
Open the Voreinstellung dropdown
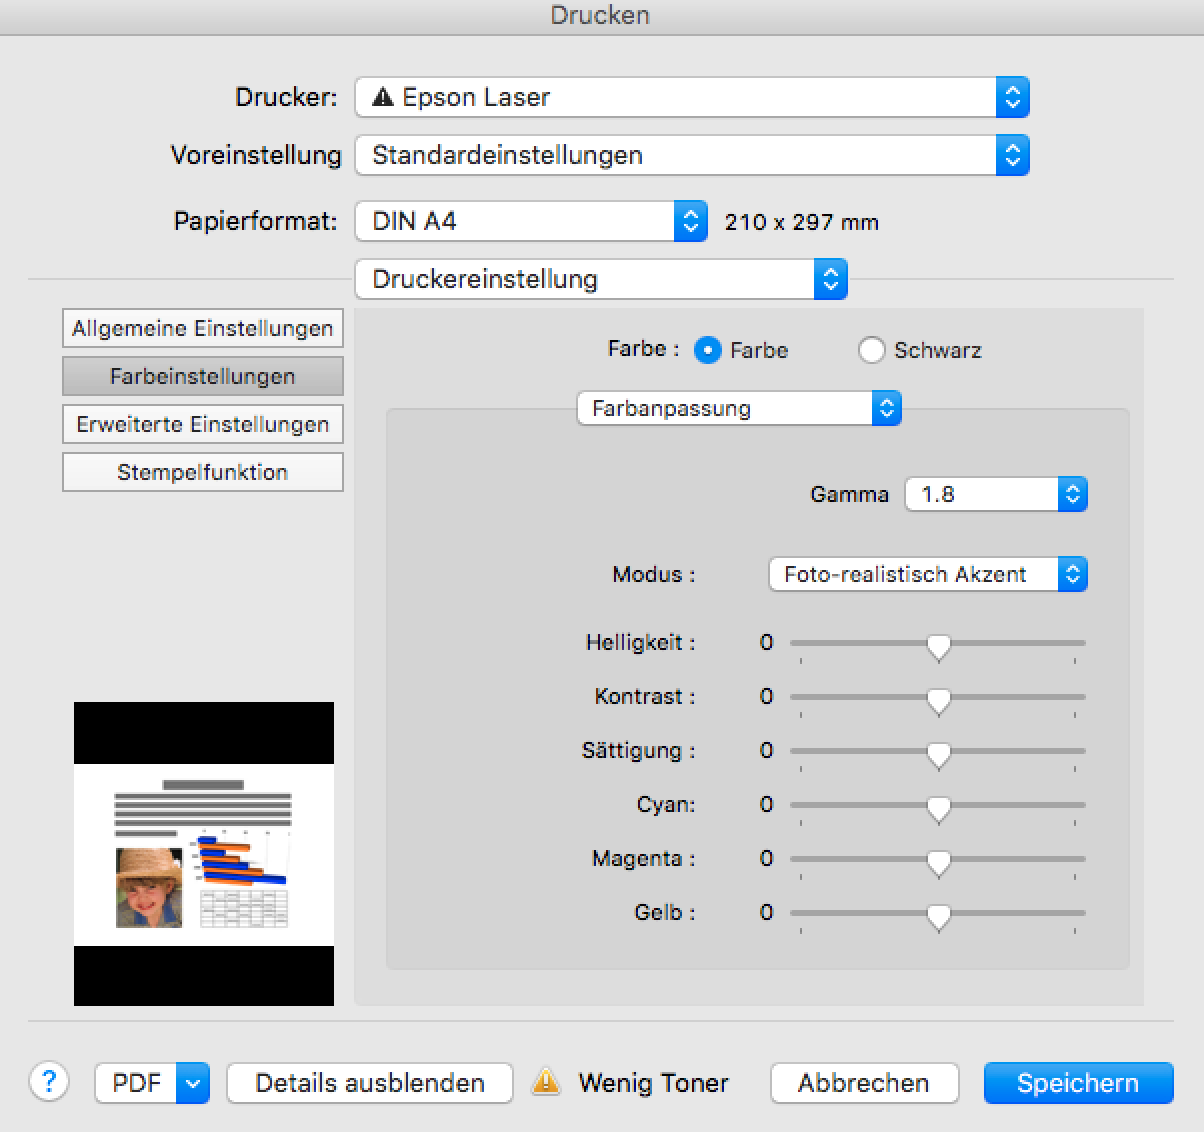(692, 155)
